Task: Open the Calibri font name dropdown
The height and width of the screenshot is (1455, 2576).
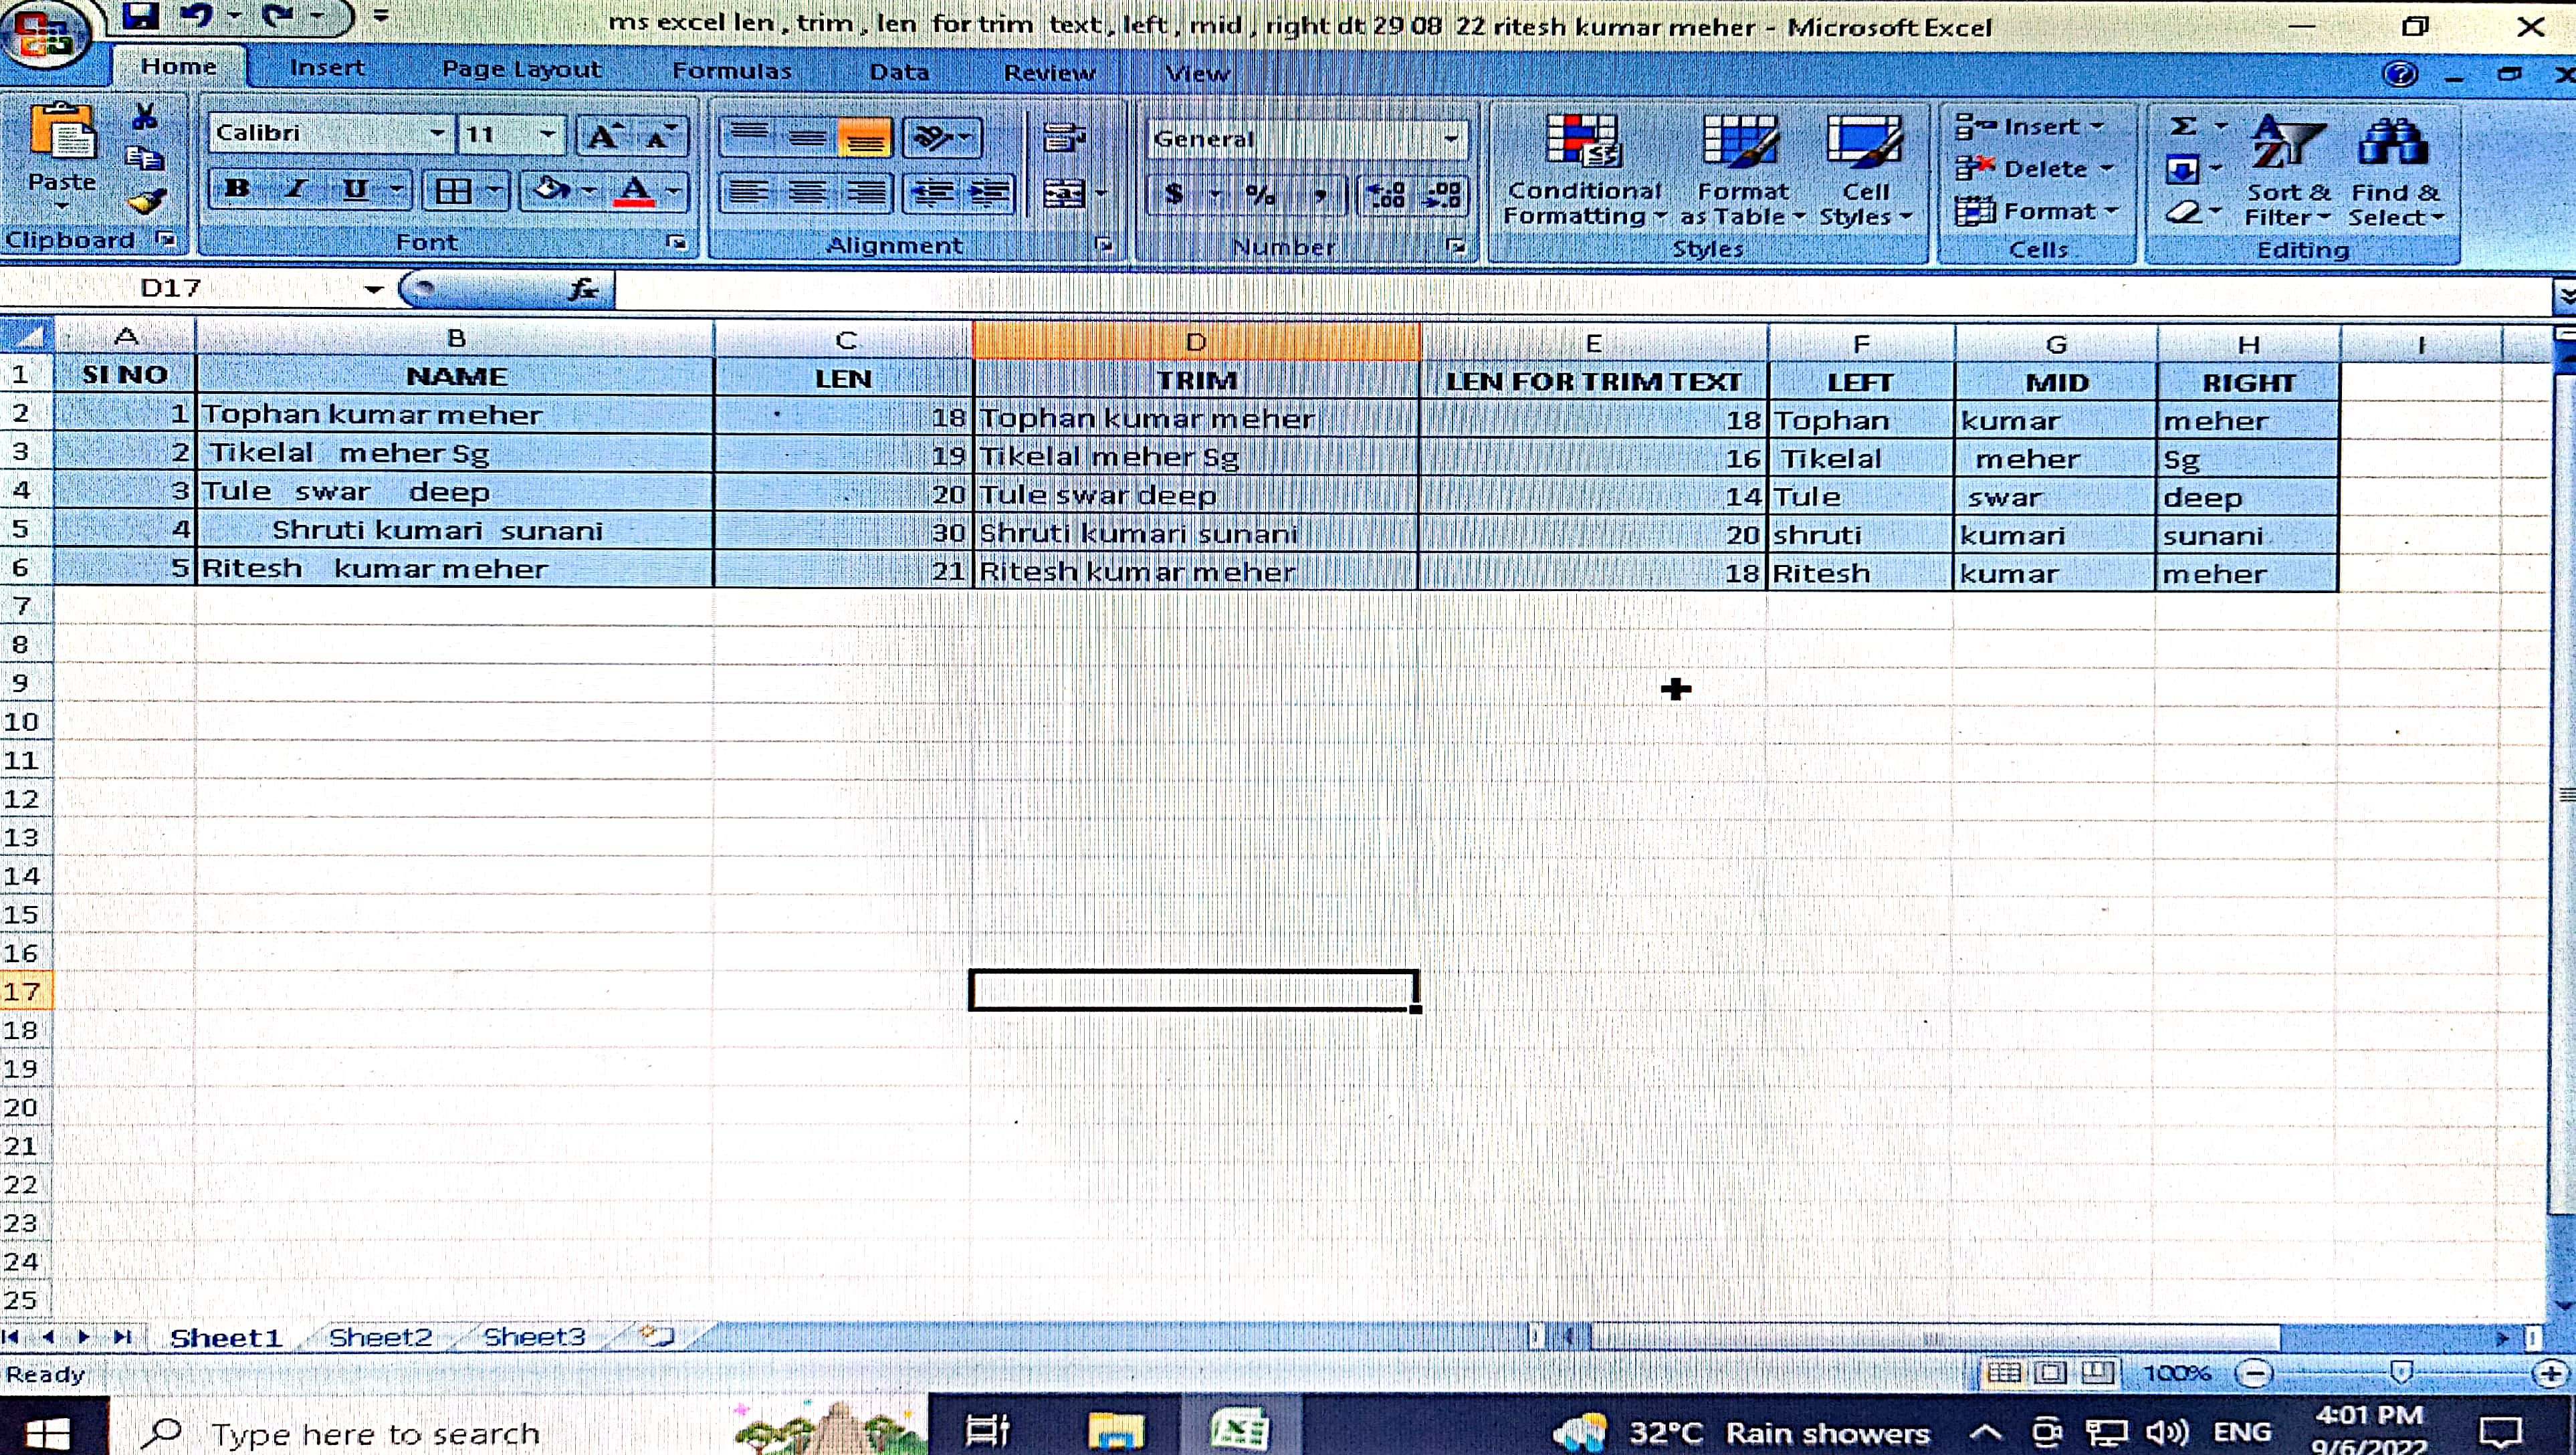Action: point(437,134)
